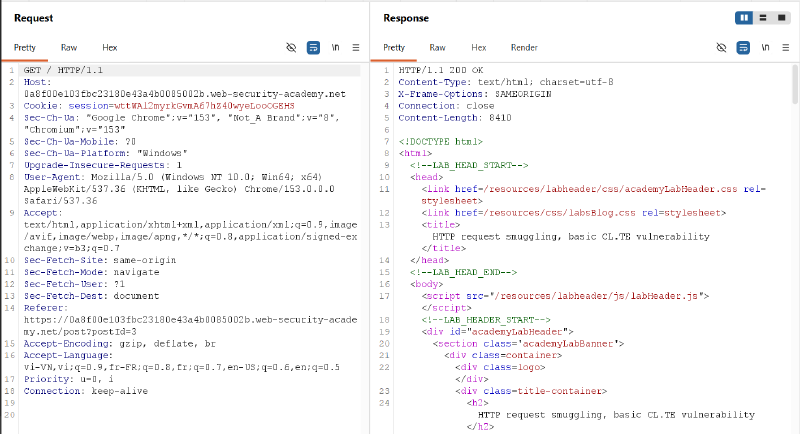
Task: Click the Accept-Encoding header line
Action: tap(119, 344)
